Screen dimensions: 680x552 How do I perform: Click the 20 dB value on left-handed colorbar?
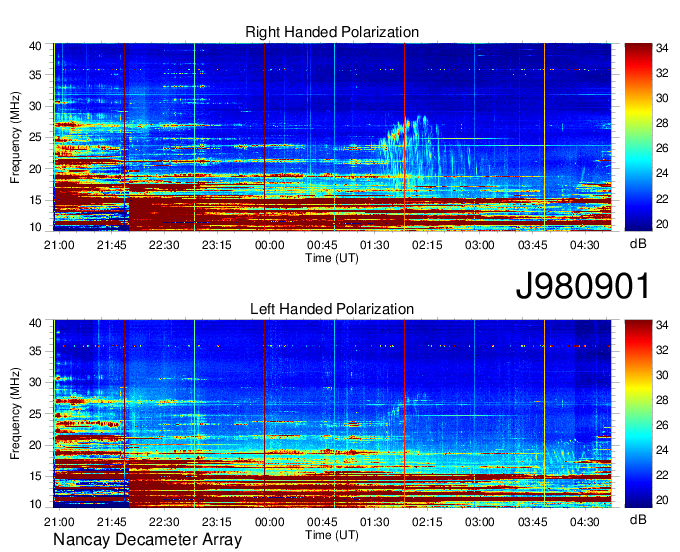[662, 500]
